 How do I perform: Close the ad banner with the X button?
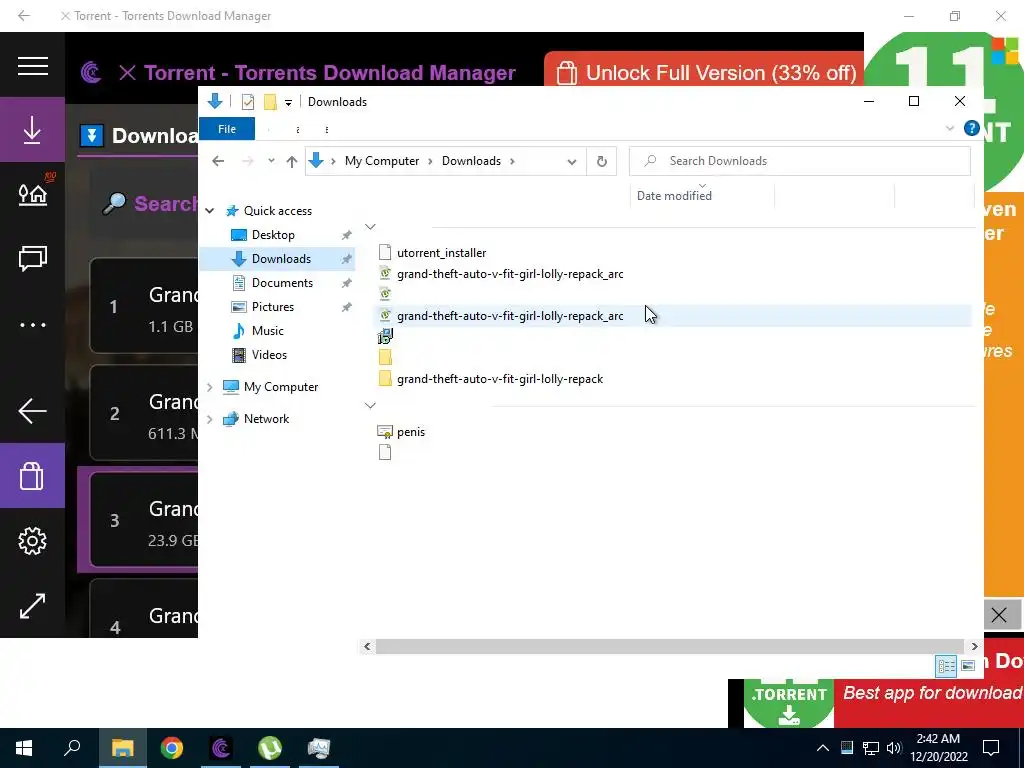[999, 615]
